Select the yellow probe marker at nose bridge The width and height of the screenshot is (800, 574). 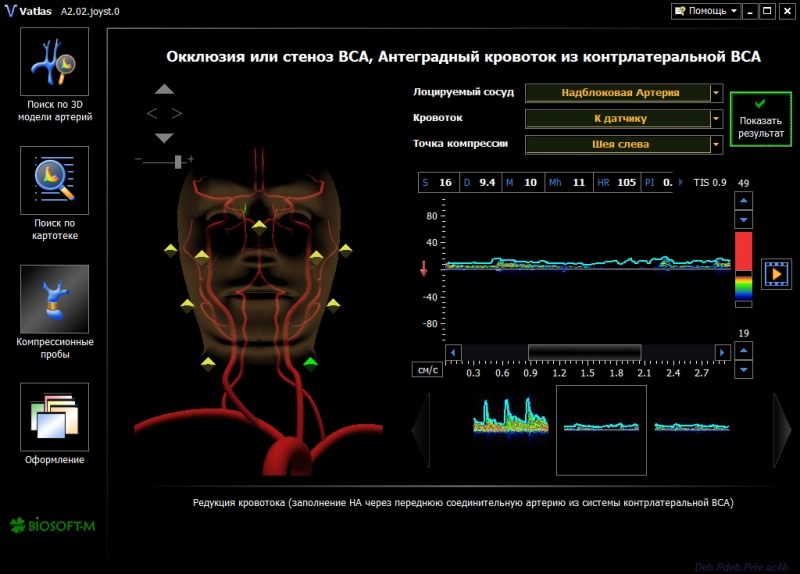click(259, 226)
